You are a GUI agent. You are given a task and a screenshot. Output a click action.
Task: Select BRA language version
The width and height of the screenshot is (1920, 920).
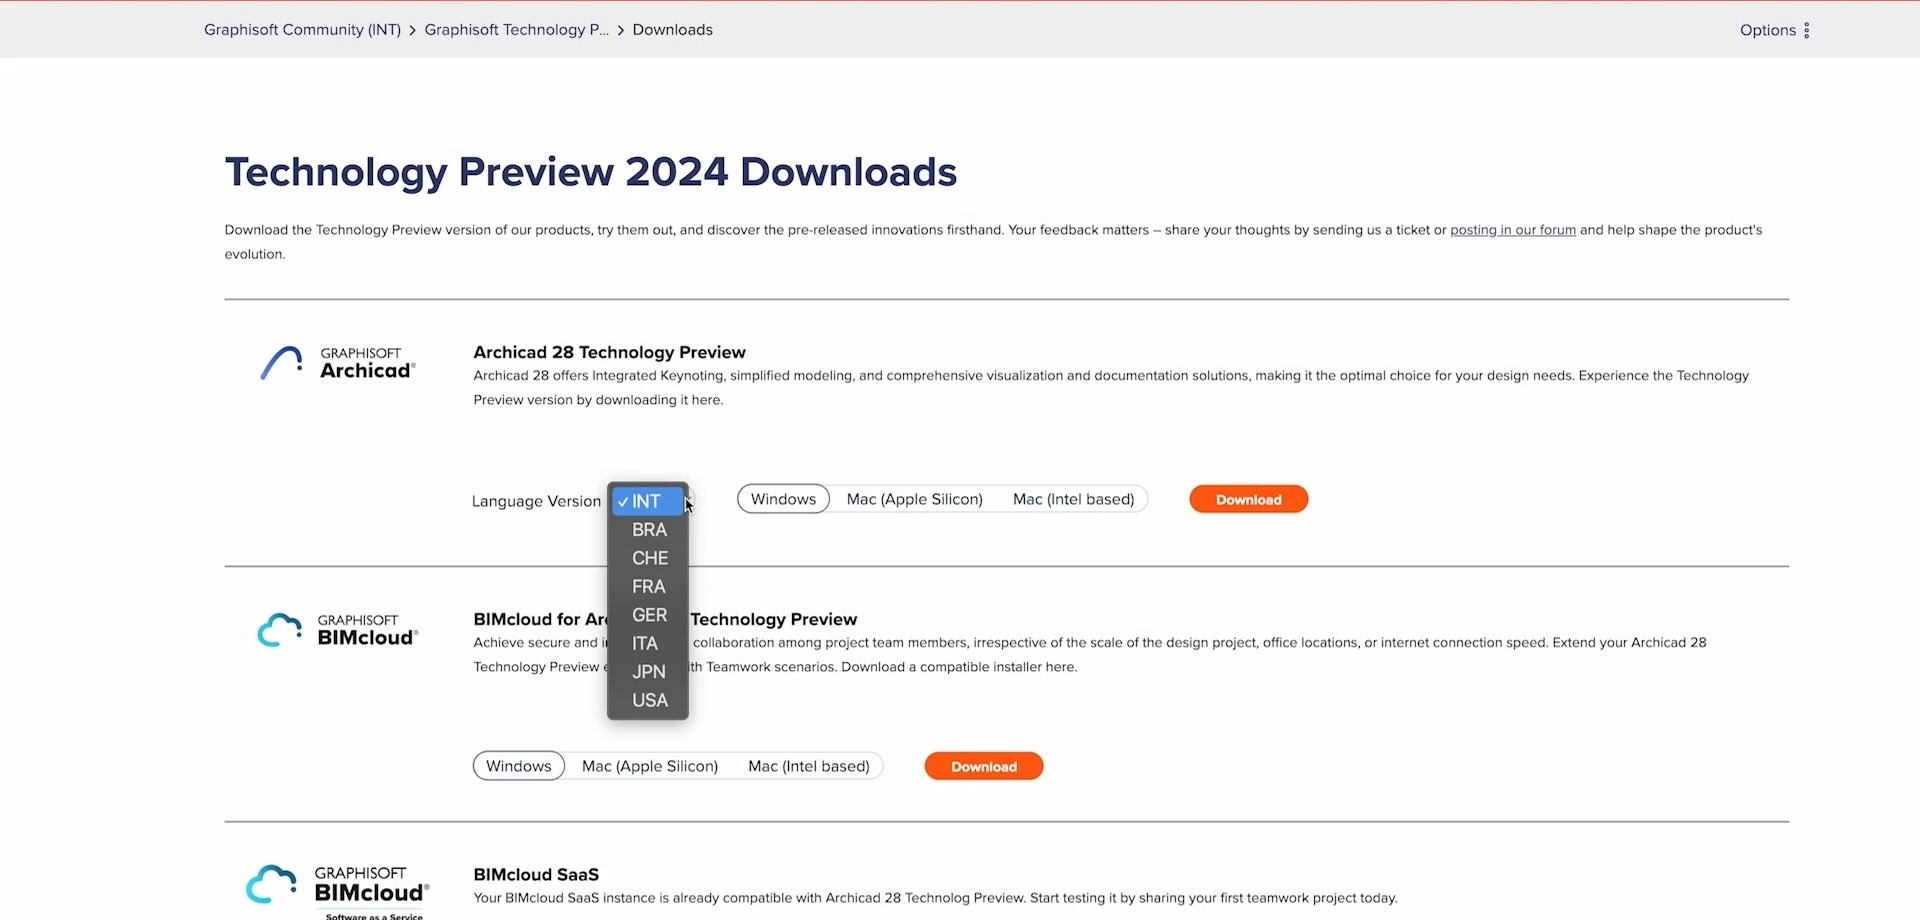(647, 530)
